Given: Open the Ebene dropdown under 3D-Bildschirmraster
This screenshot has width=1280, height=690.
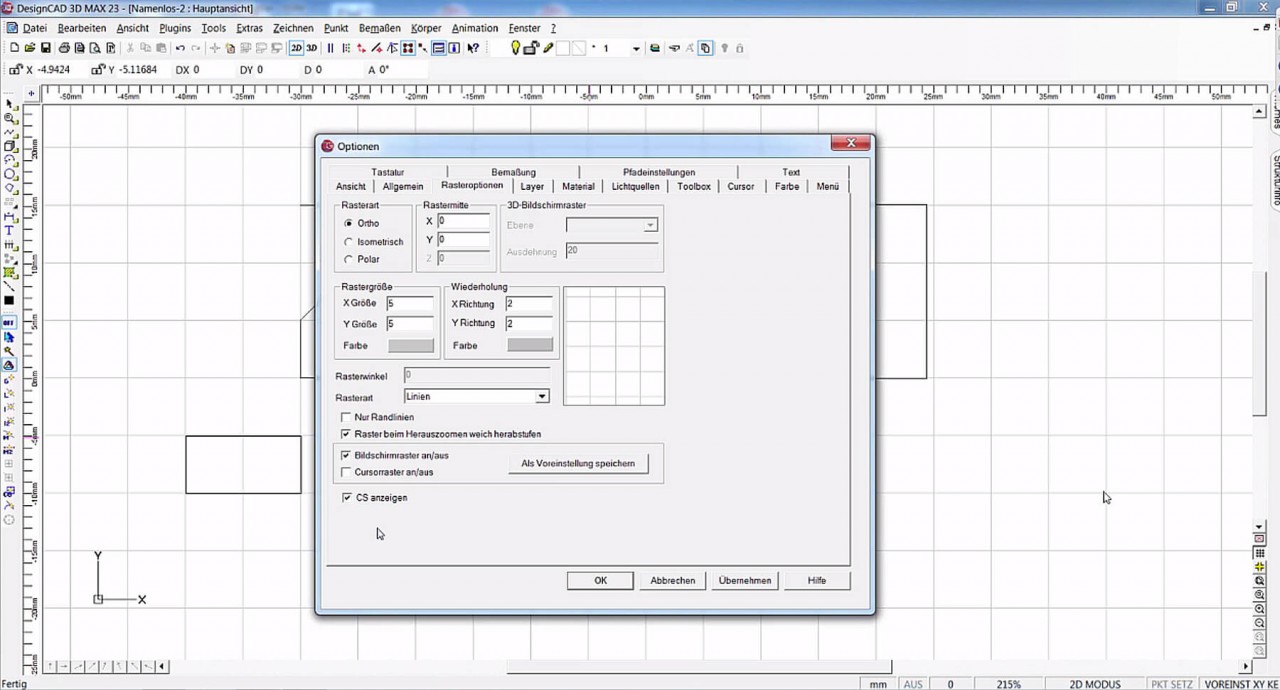Looking at the screenshot, I should [649, 224].
